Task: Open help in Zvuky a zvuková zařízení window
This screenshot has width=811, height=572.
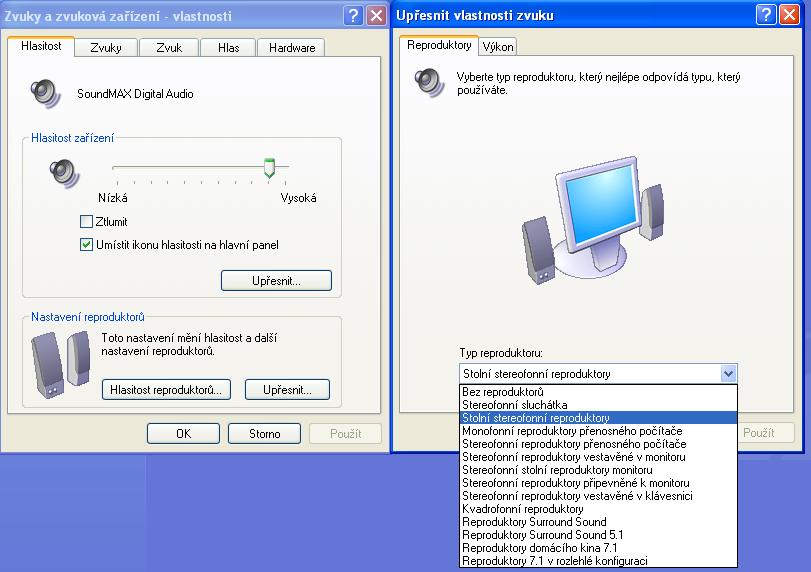Action: point(353,16)
